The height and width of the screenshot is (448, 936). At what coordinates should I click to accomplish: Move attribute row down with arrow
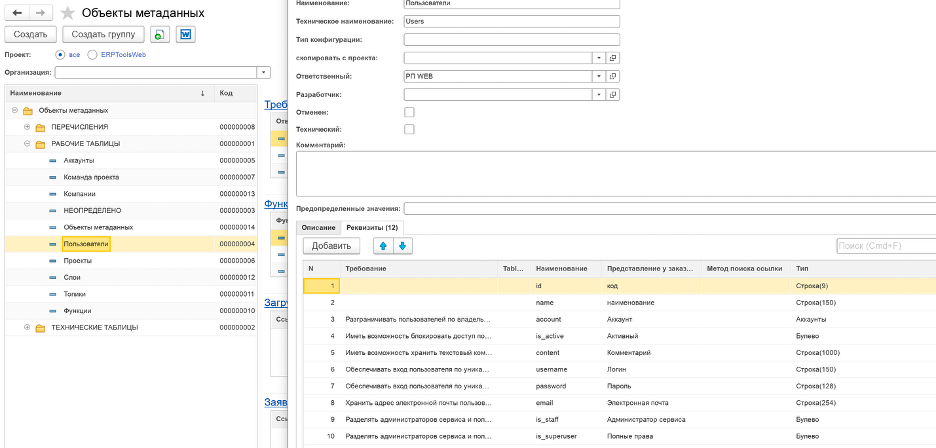402,246
